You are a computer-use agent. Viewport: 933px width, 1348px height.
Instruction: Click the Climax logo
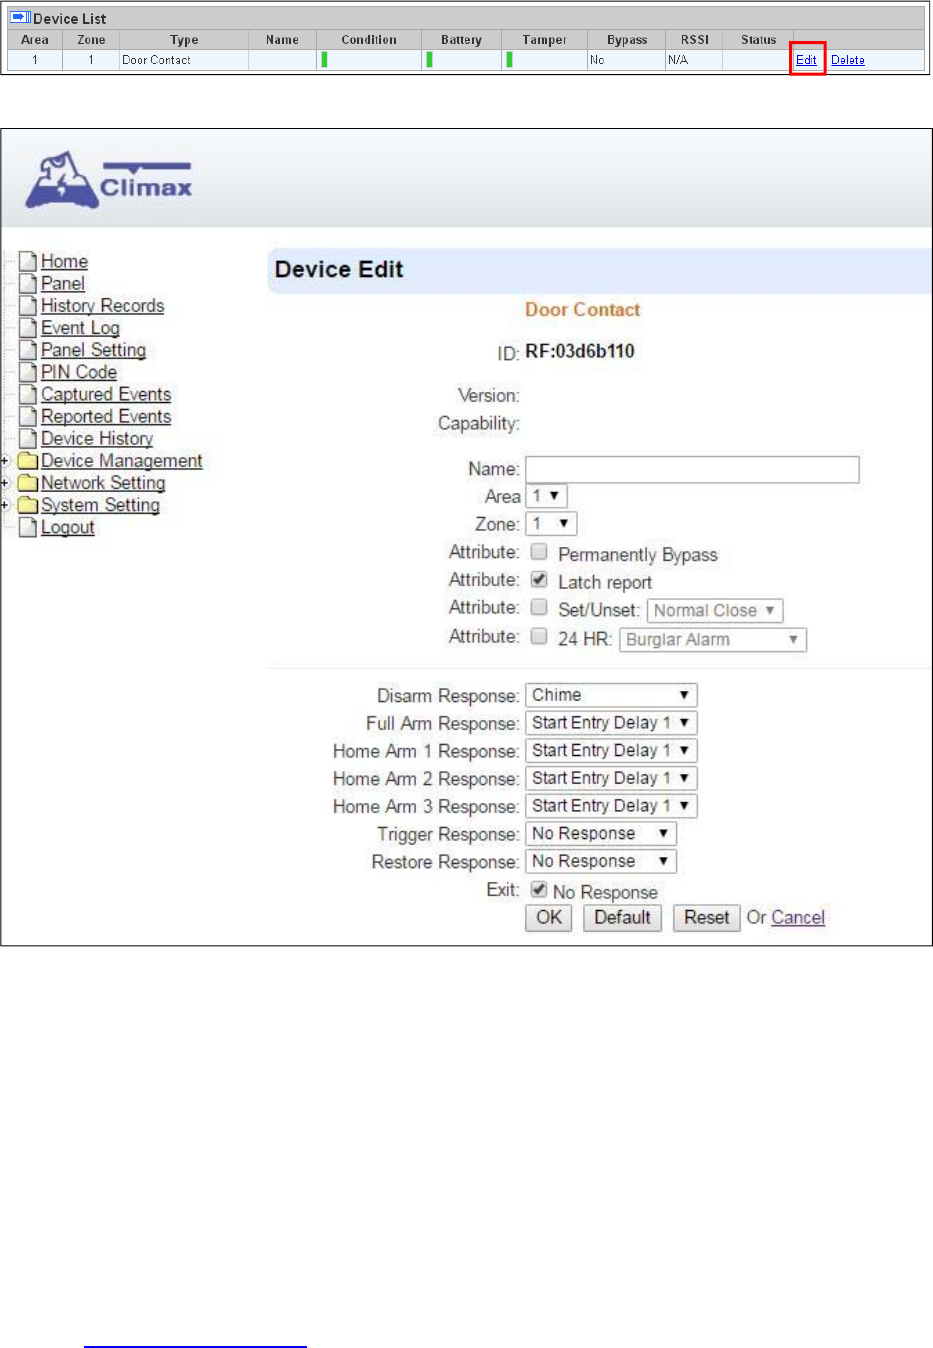pyautogui.click(x=109, y=180)
